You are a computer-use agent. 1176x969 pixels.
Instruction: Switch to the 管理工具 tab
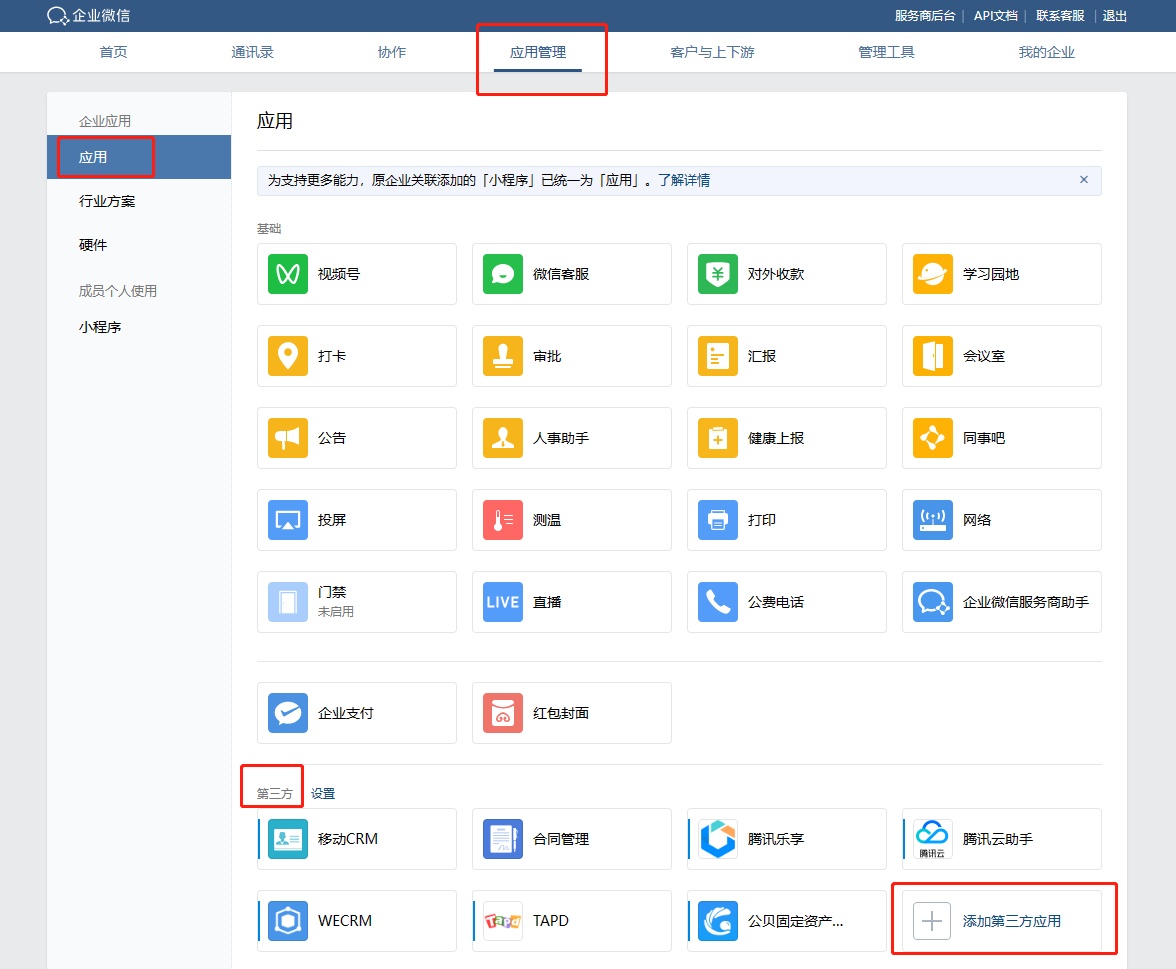pyautogui.click(x=886, y=52)
